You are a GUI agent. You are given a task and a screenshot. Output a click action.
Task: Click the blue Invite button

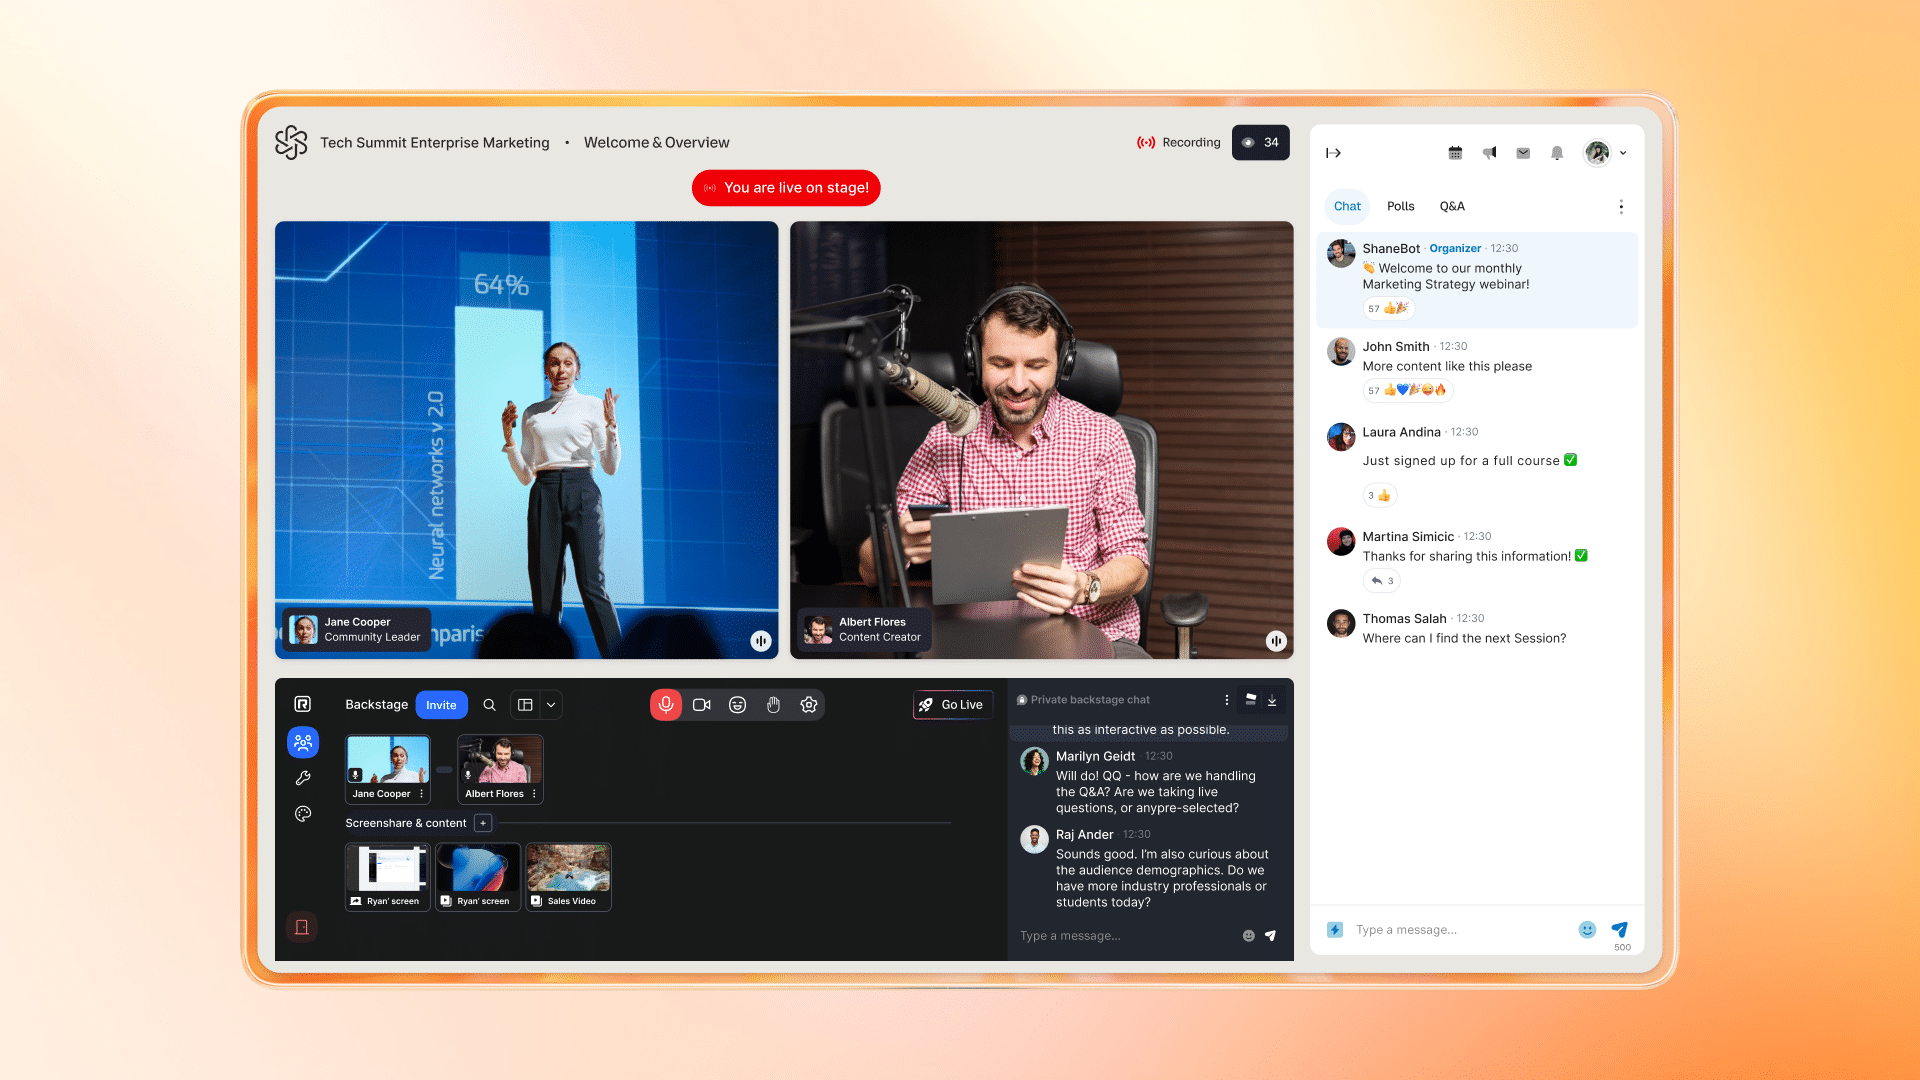pos(441,705)
